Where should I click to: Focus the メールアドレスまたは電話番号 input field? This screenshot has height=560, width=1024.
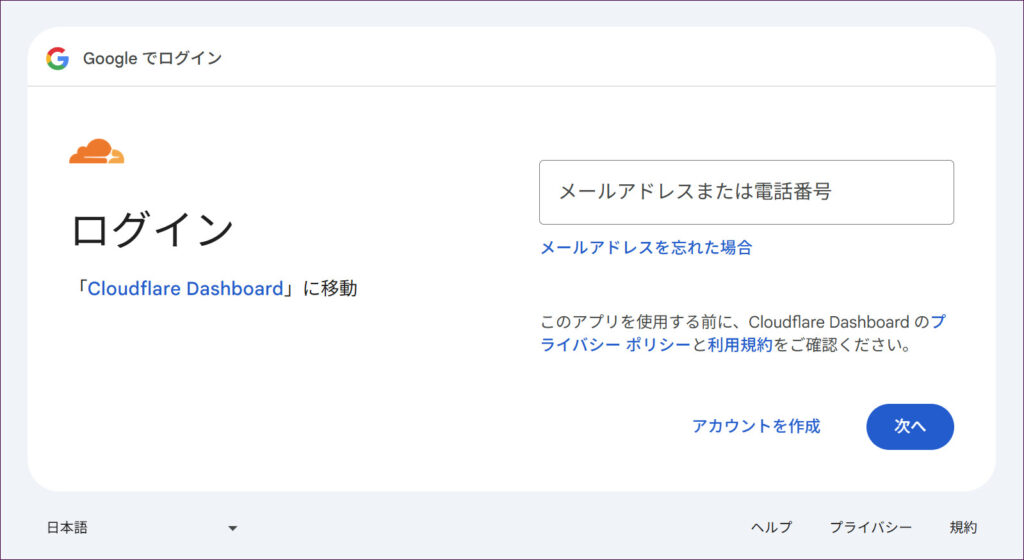tap(745, 192)
